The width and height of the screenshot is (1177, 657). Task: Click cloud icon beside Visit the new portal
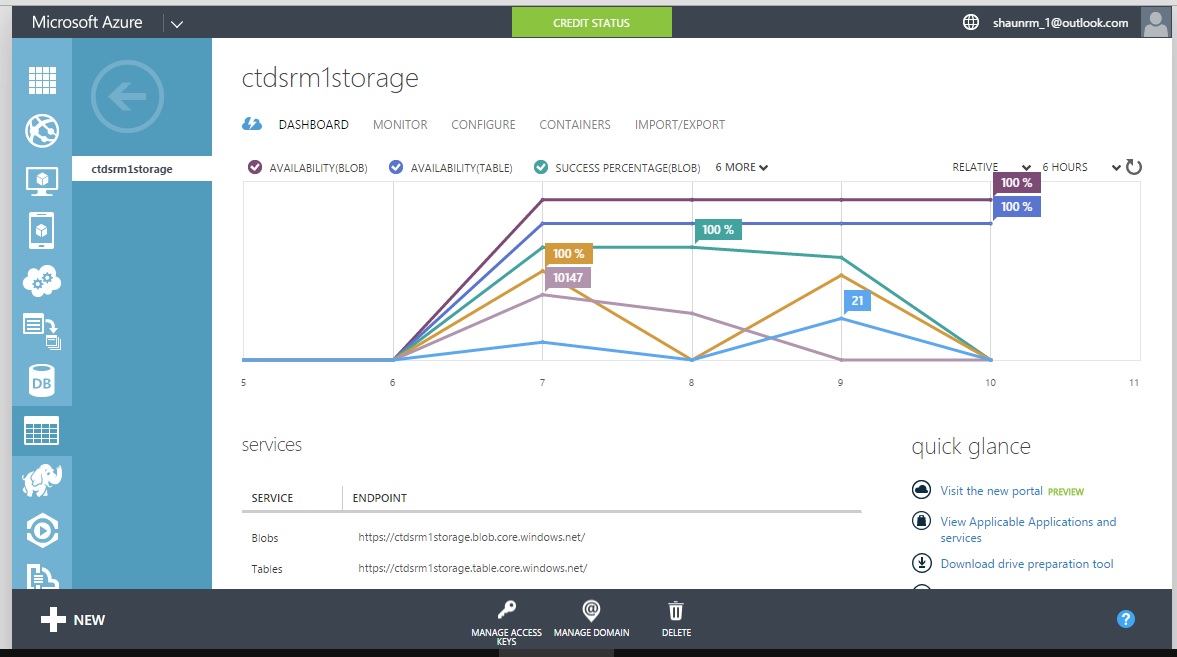(x=921, y=490)
